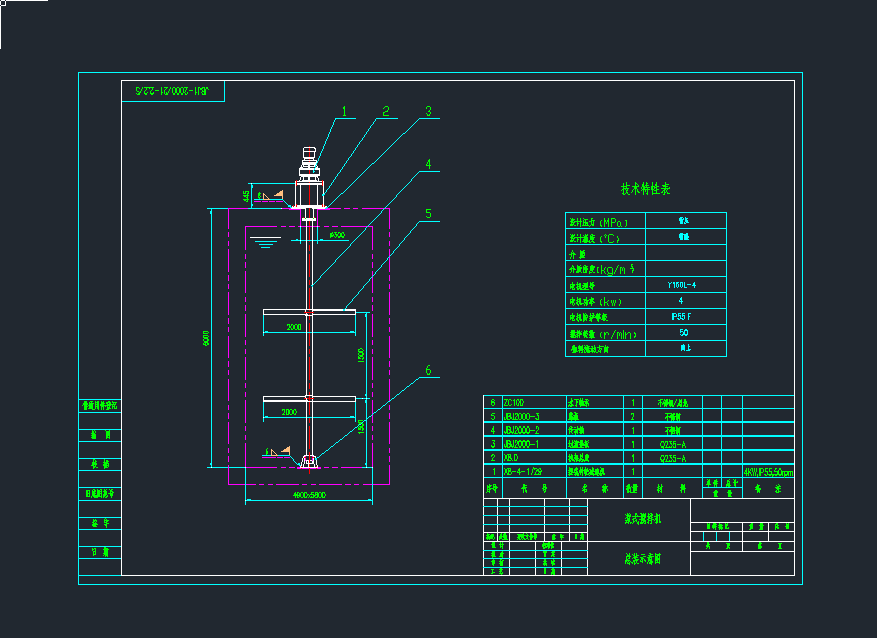Select the Y160L-4 motor model cell
The height and width of the screenshot is (638, 877).
coord(684,285)
